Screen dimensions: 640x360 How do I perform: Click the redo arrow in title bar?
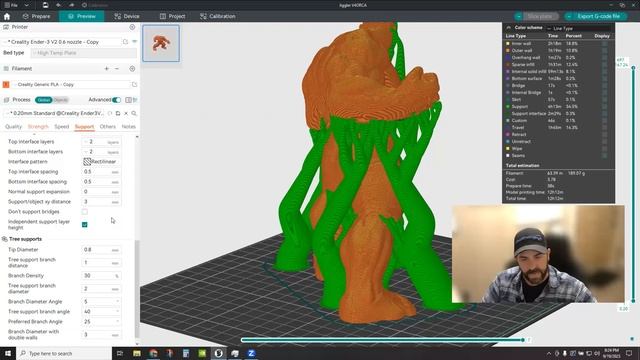pyautogui.click(x=71, y=5)
